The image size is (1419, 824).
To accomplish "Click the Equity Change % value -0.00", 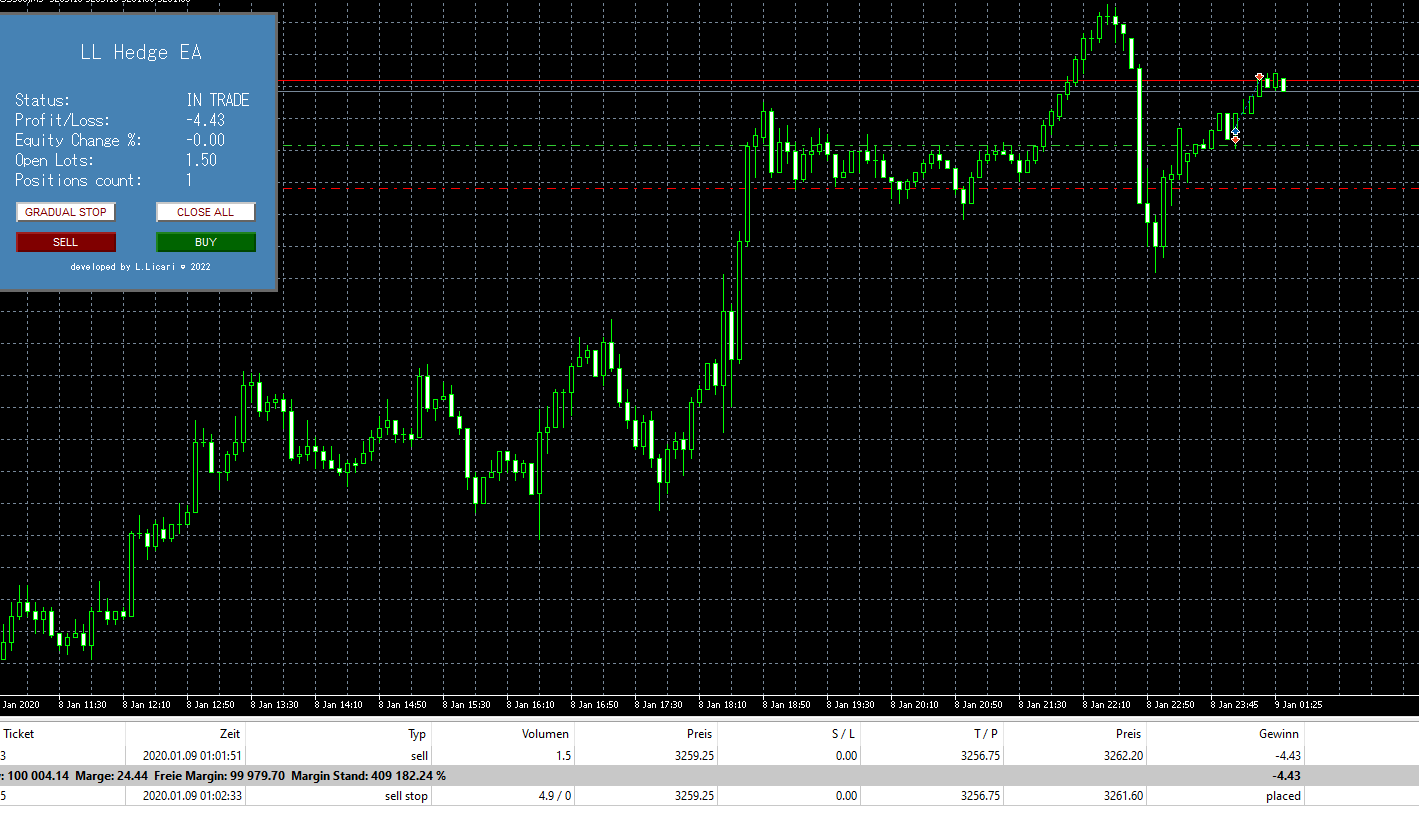I will click(205, 140).
